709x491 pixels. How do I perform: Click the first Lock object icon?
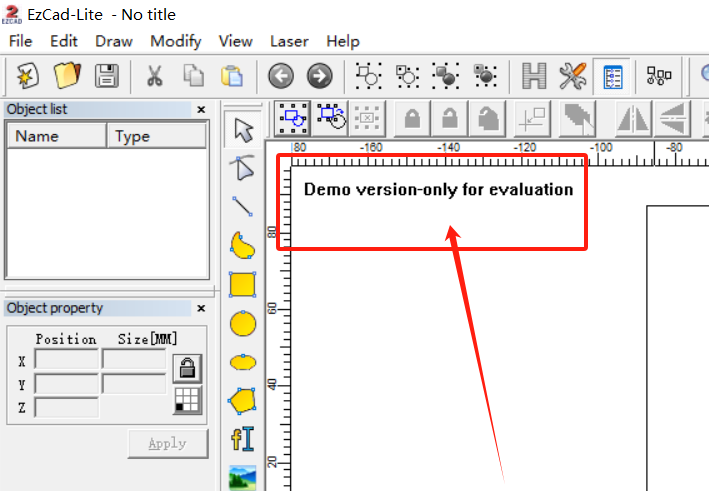[x=412, y=119]
